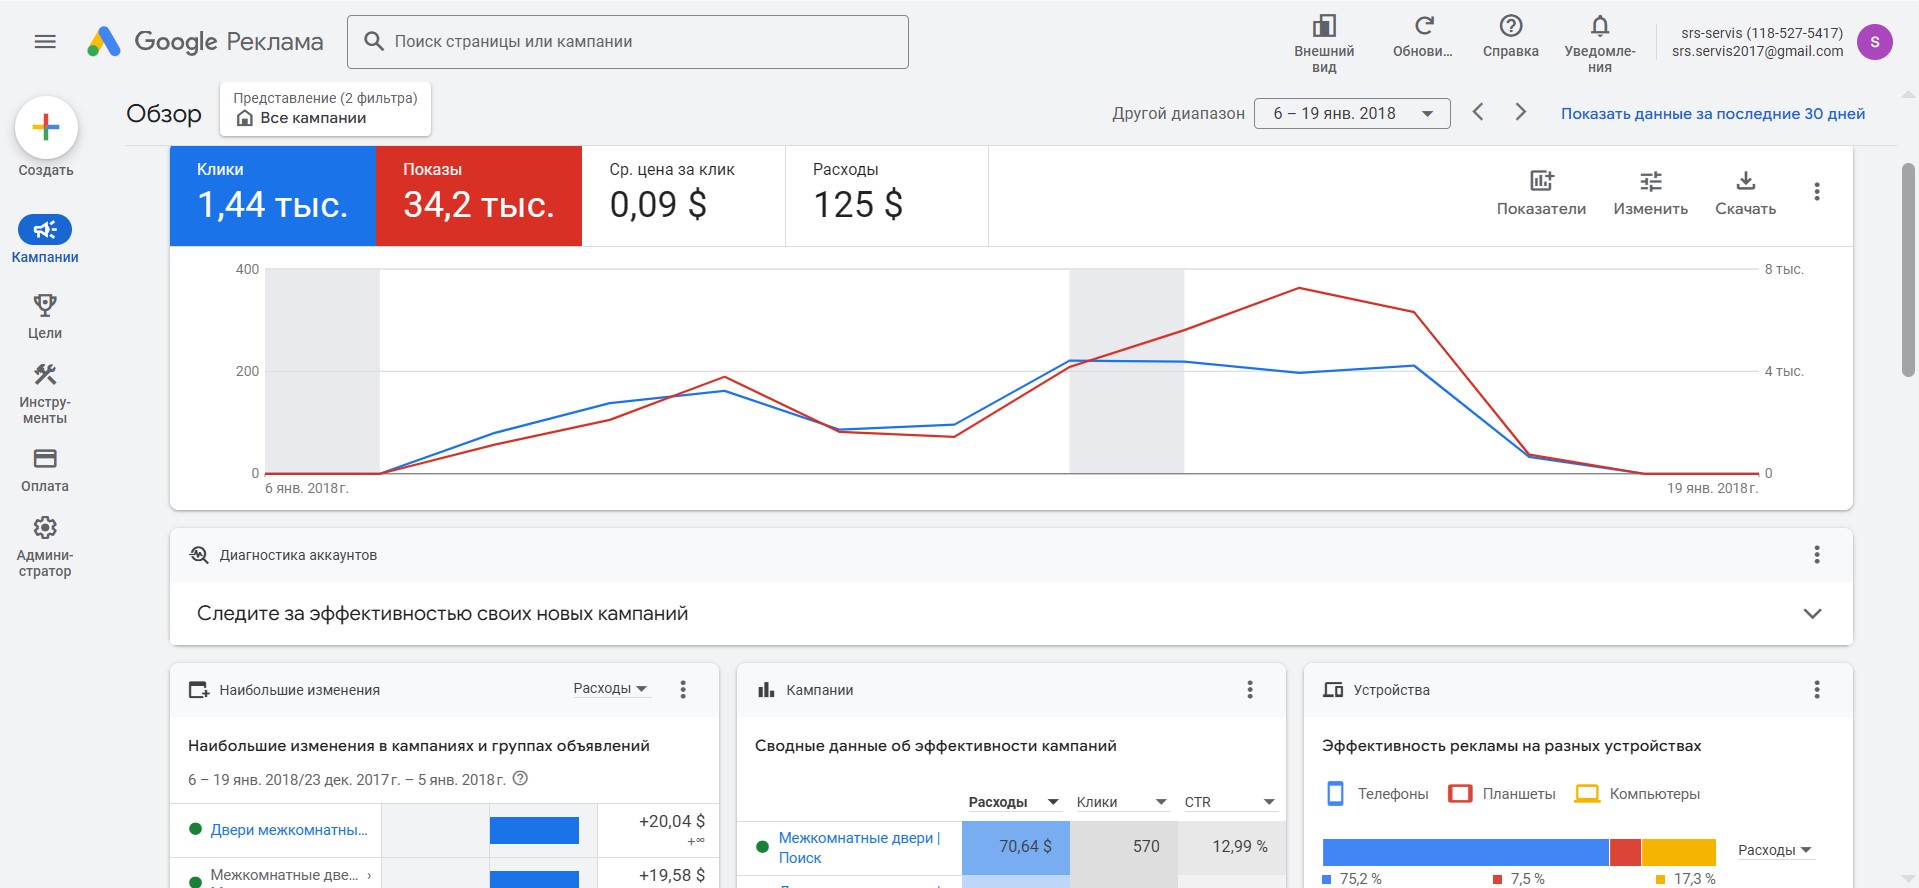Click the page vertical scrollbar thumb
The height and width of the screenshot is (888, 1919).
click(1908, 270)
